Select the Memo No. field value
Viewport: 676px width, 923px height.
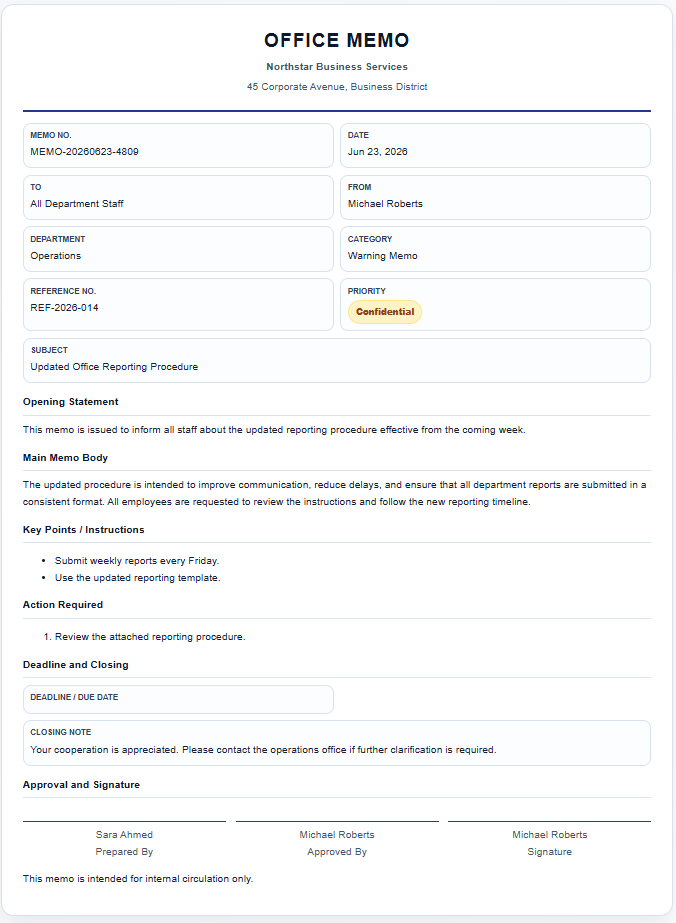click(x=84, y=152)
